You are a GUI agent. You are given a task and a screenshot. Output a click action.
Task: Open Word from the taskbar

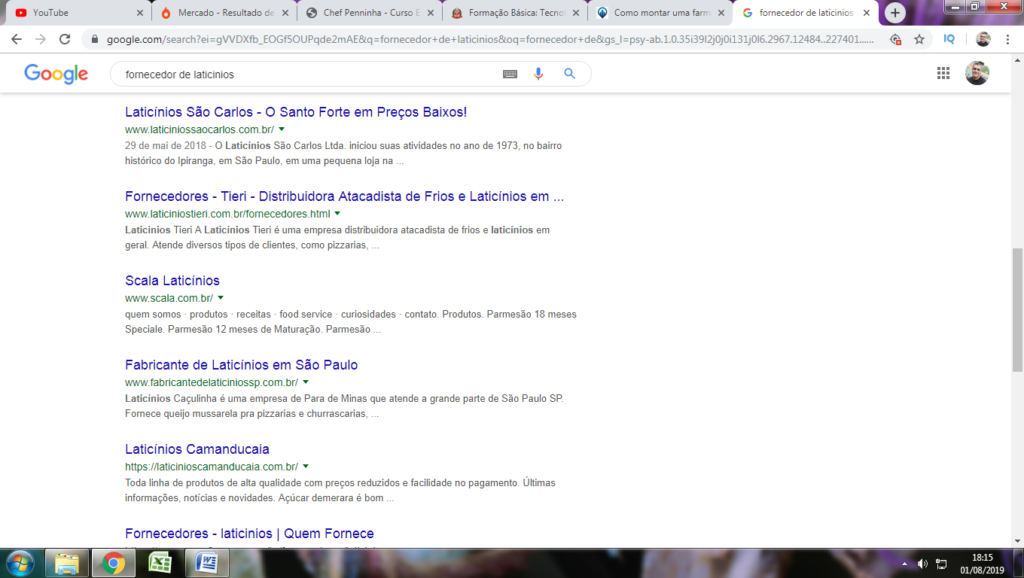tap(207, 563)
